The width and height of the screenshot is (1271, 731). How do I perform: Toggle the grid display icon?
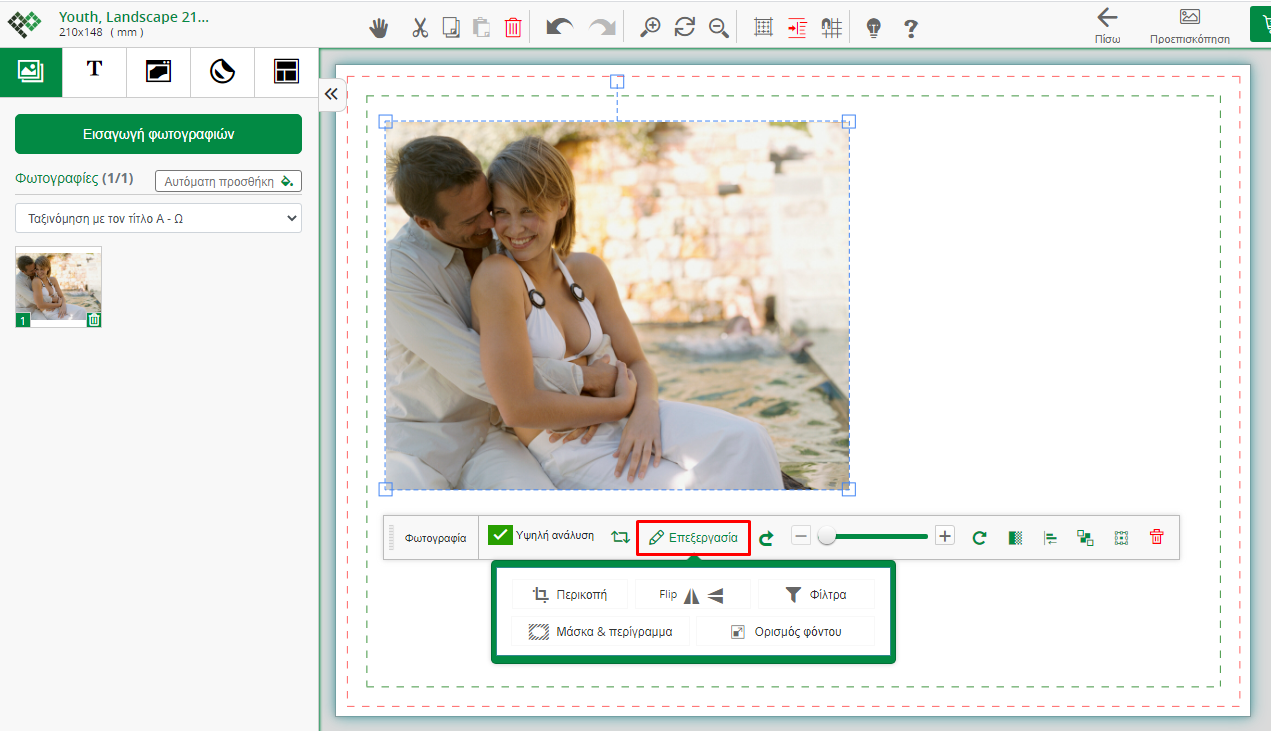763,28
